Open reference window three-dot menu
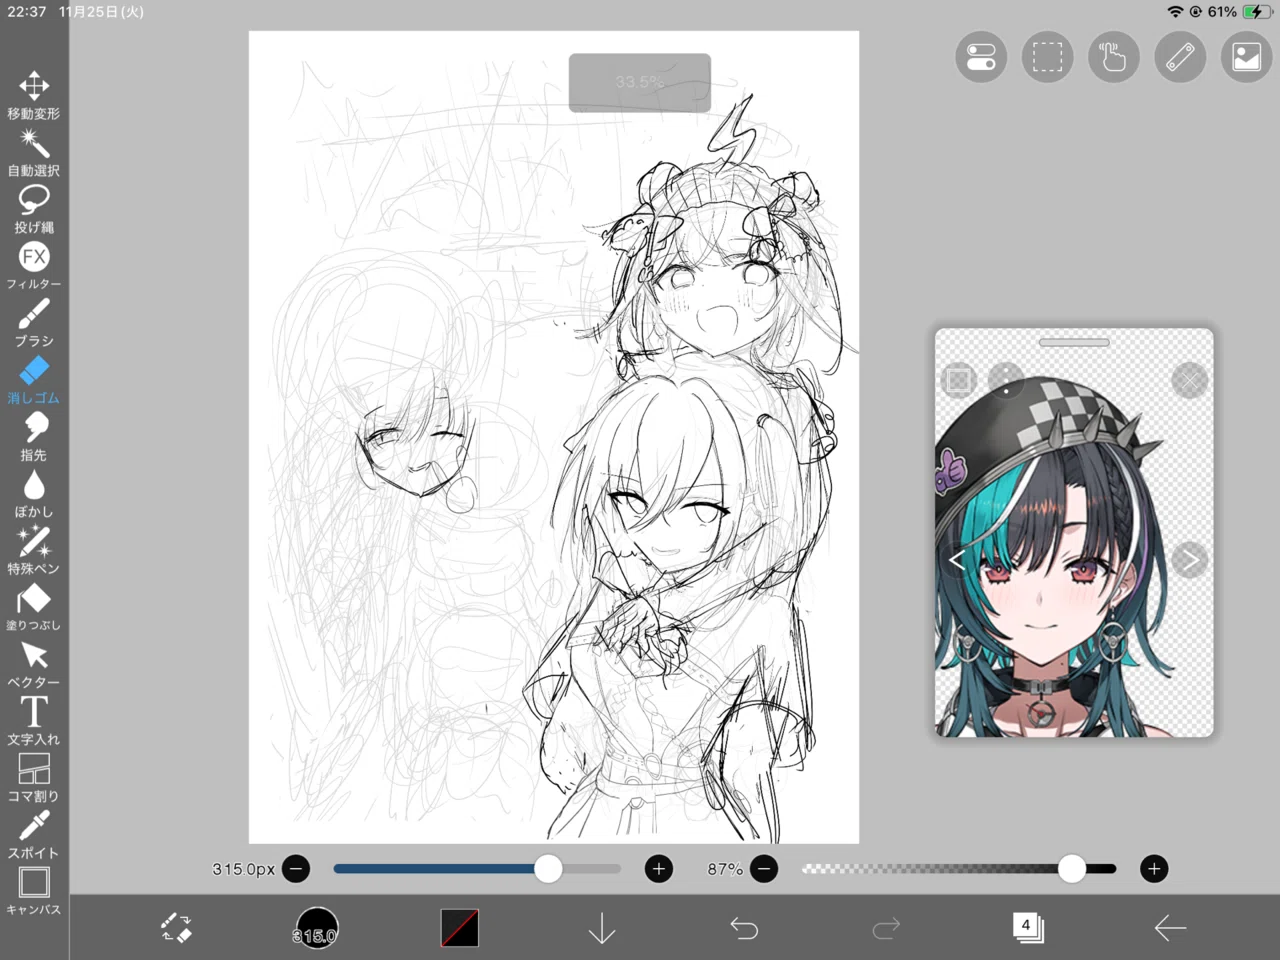This screenshot has height=960, width=1280. pos(1005,379)
